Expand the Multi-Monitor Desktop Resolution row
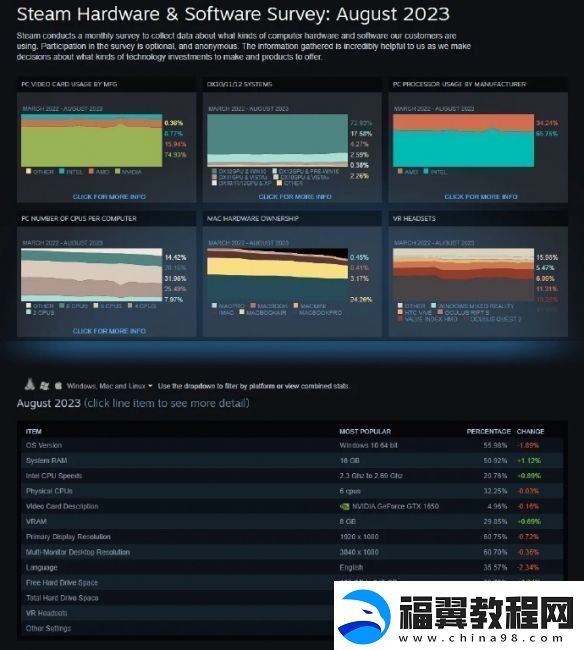The height and width of the screenshot is (650, 584). tap(292, 552)
